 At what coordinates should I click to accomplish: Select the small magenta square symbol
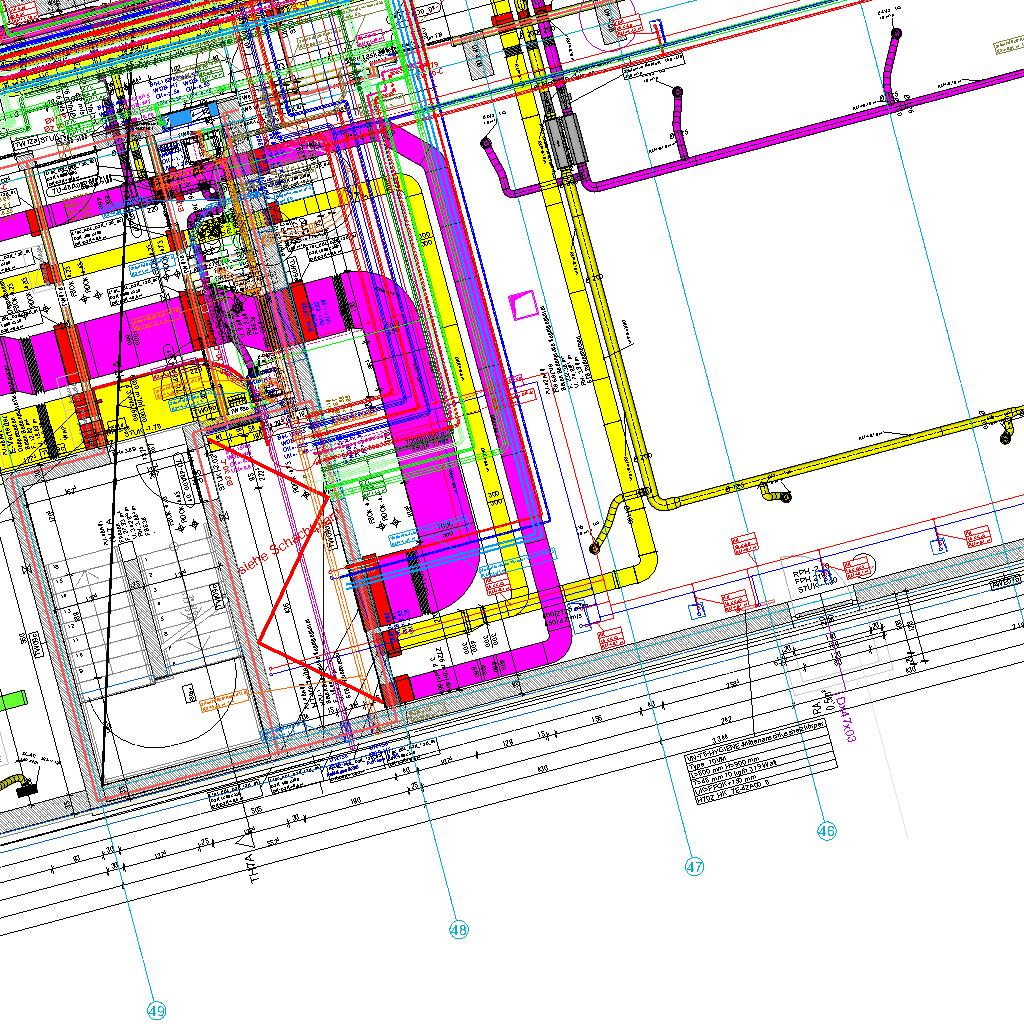[x=522, y=306]
